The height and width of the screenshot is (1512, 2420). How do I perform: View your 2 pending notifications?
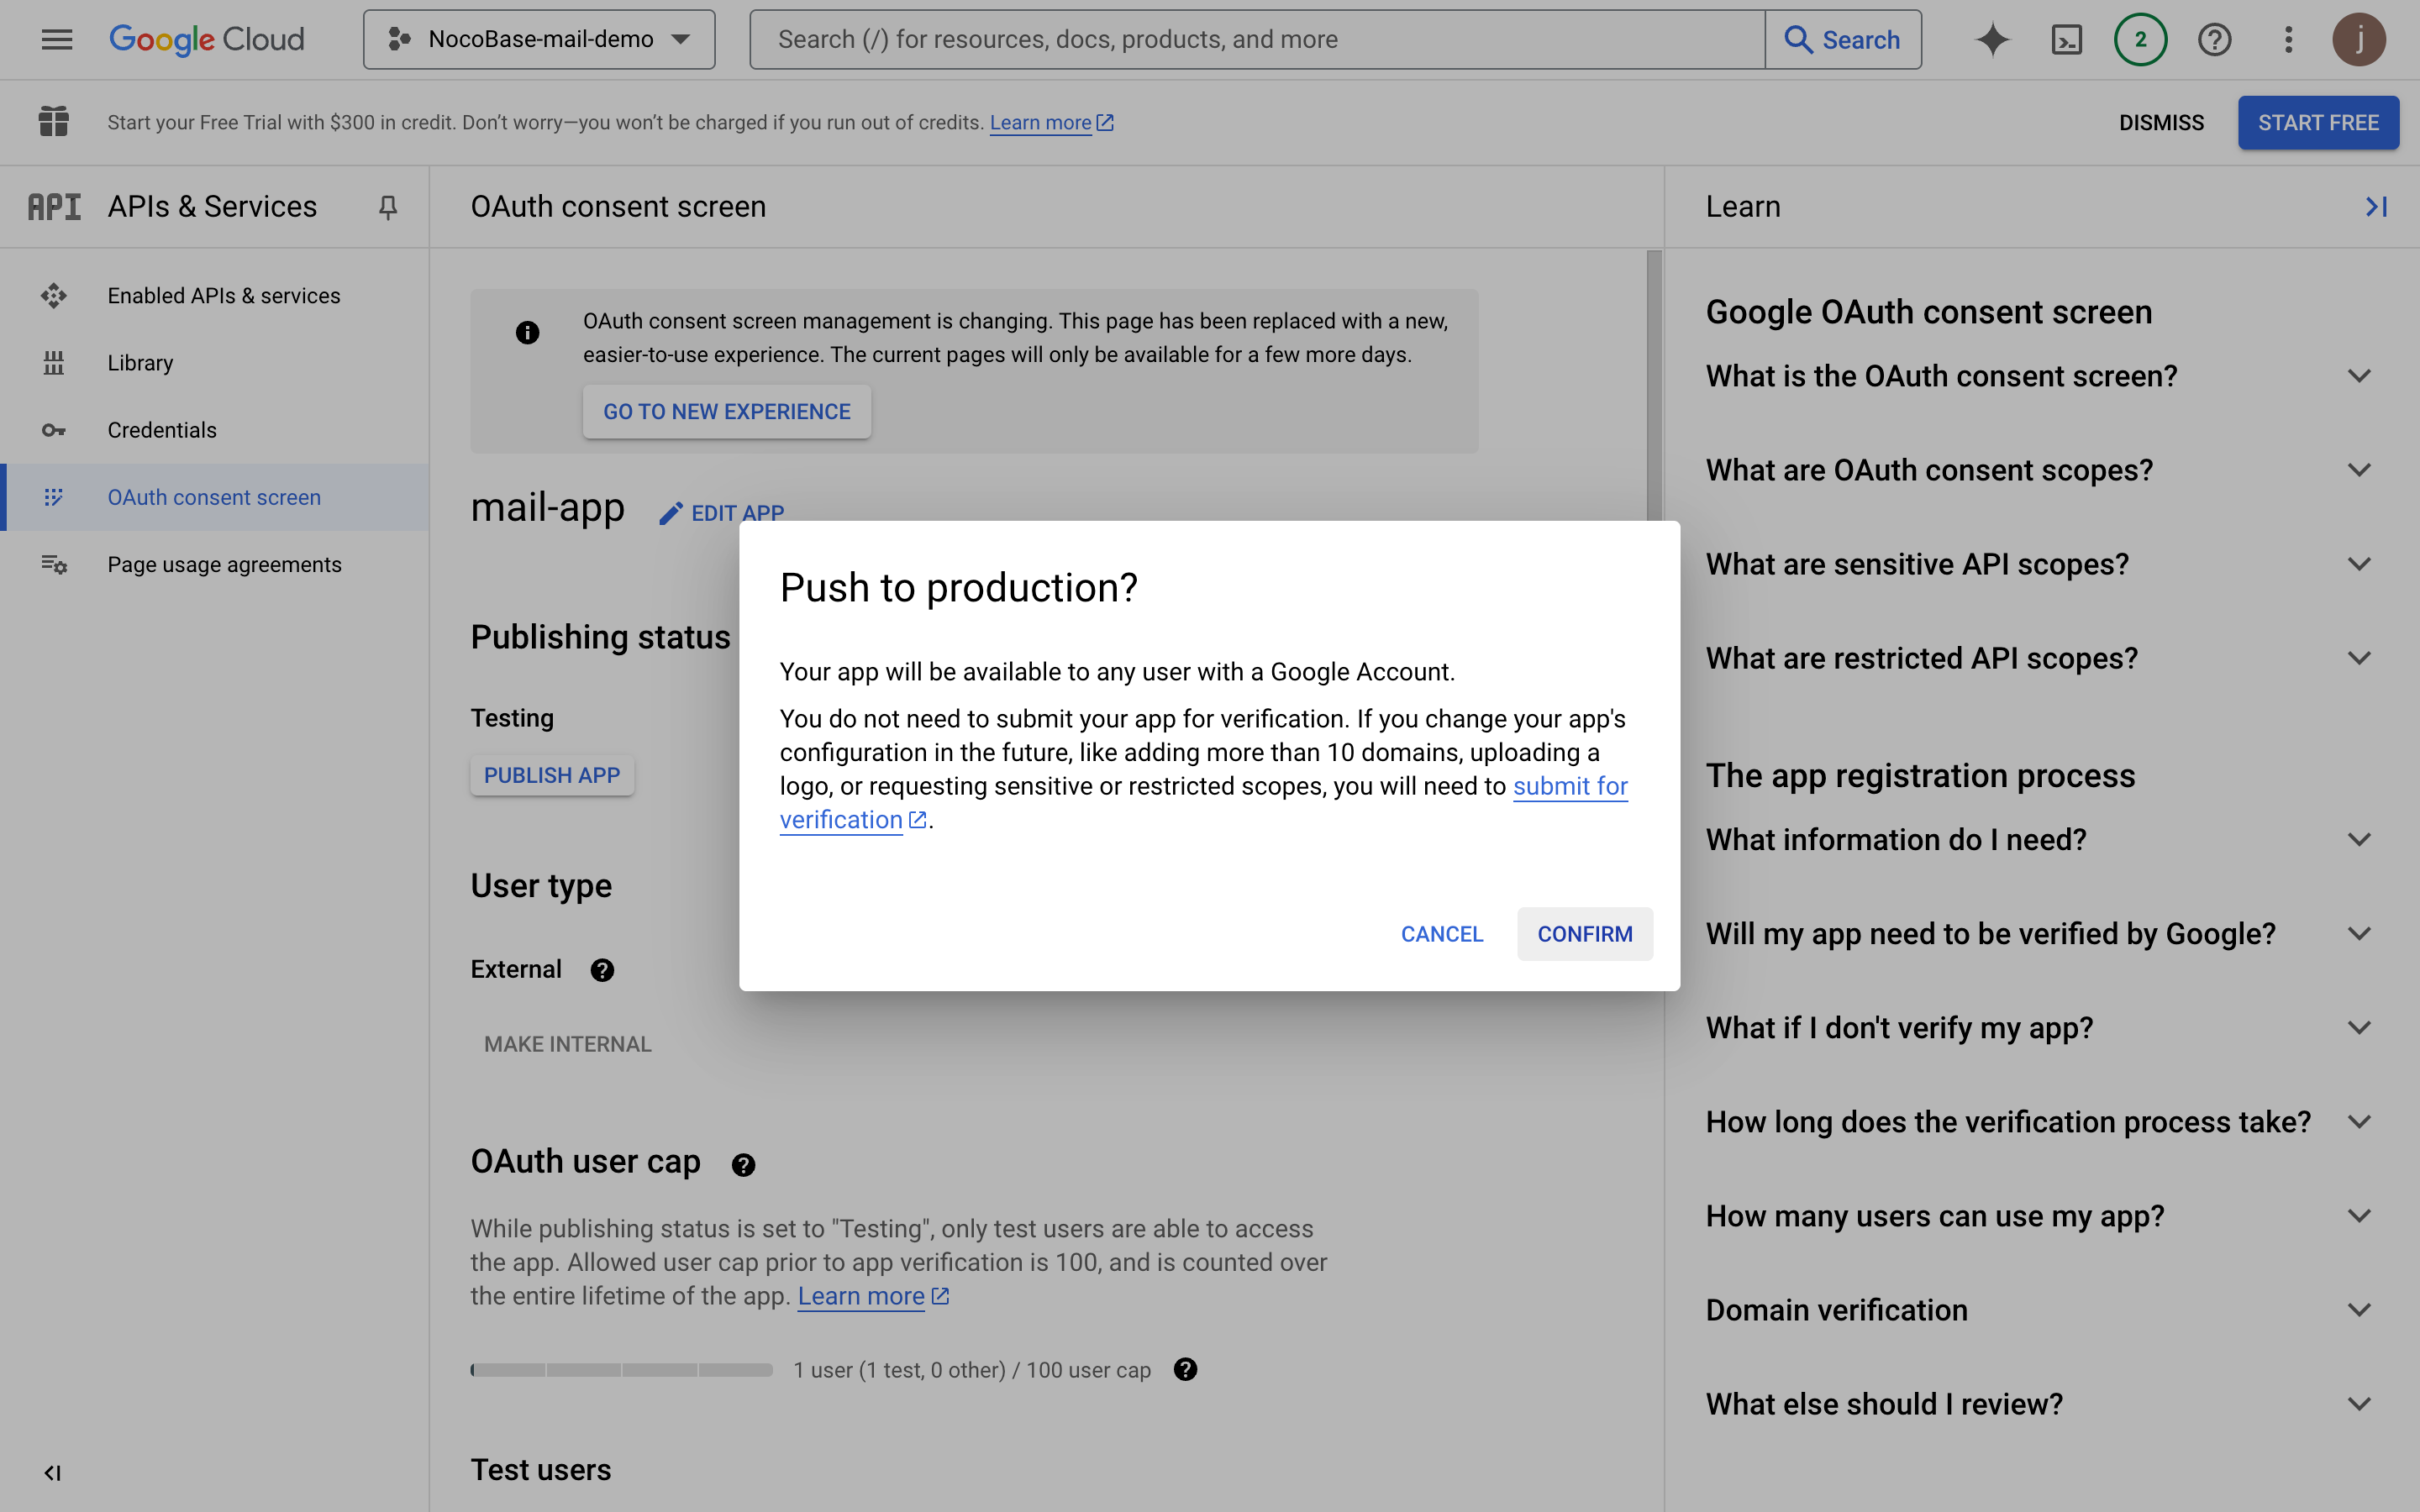(2140, 39)
